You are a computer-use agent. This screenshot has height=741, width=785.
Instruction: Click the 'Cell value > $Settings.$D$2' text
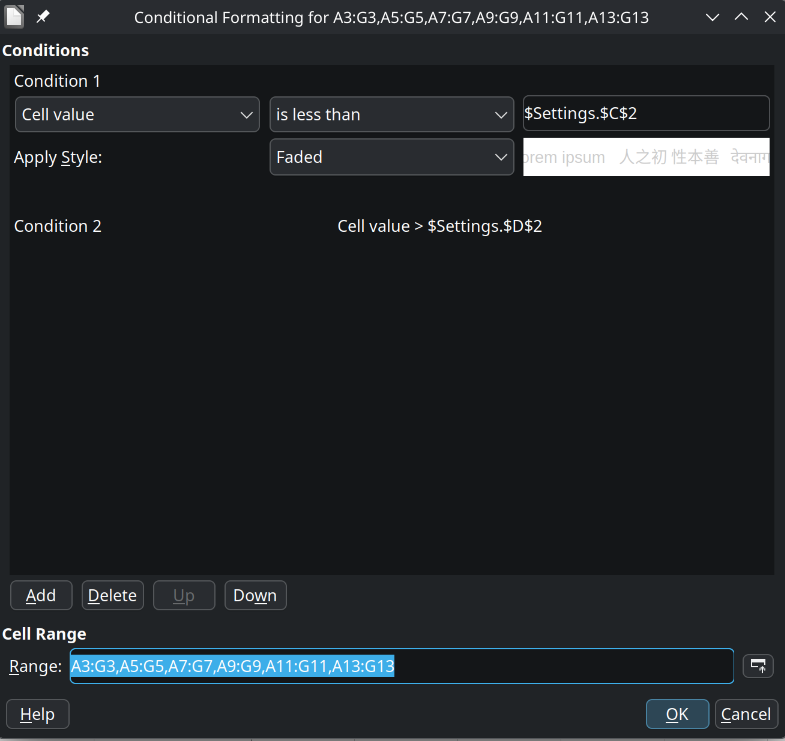click(440, 226)
